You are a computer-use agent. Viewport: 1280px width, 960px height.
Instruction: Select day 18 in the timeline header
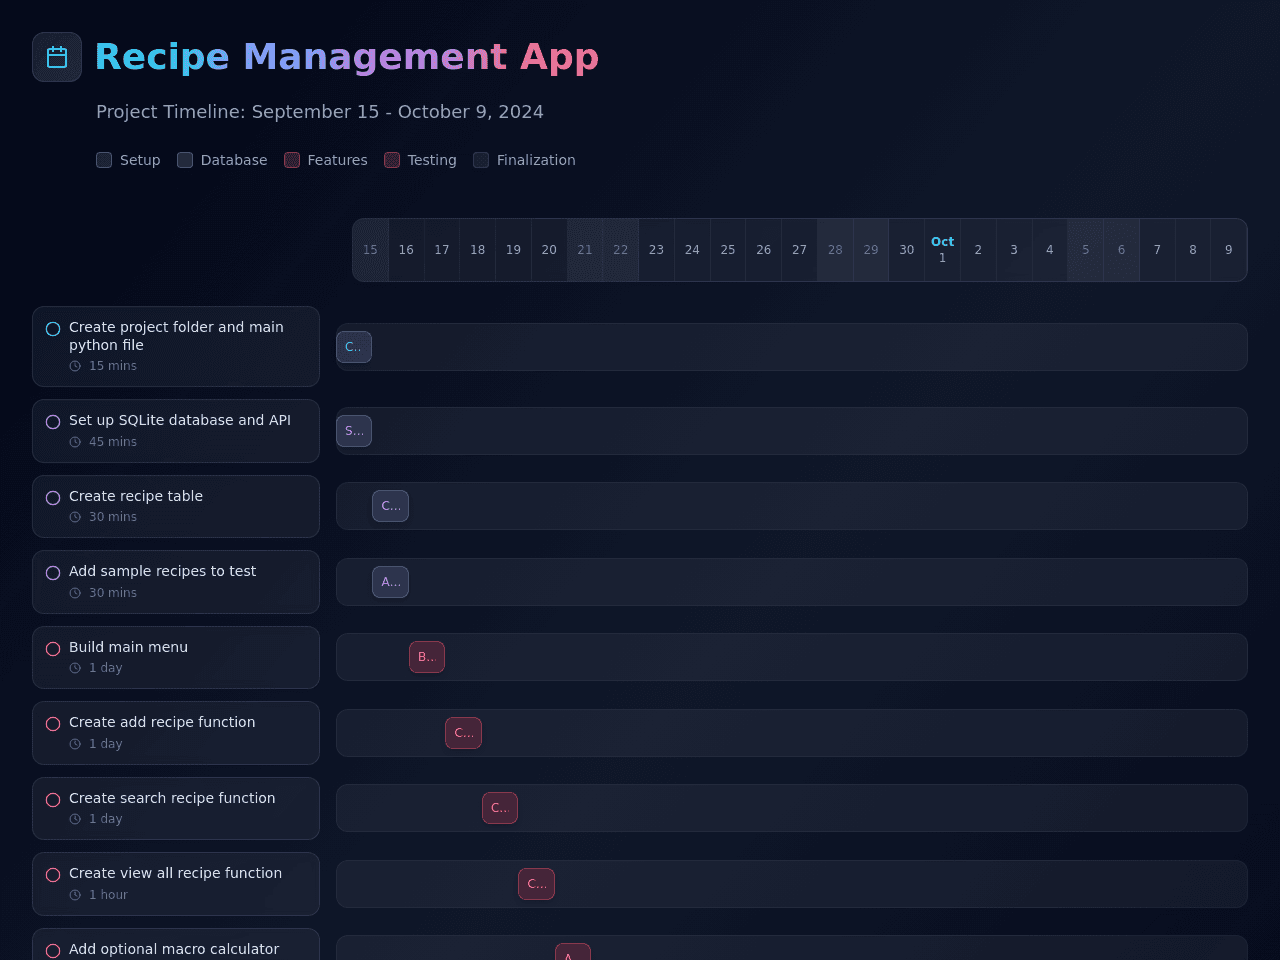point(478,250)
